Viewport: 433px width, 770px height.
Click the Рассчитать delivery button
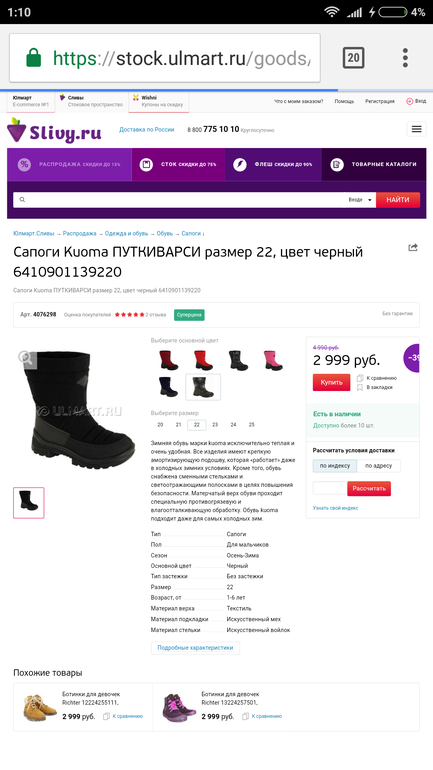(x=369, y=489)
